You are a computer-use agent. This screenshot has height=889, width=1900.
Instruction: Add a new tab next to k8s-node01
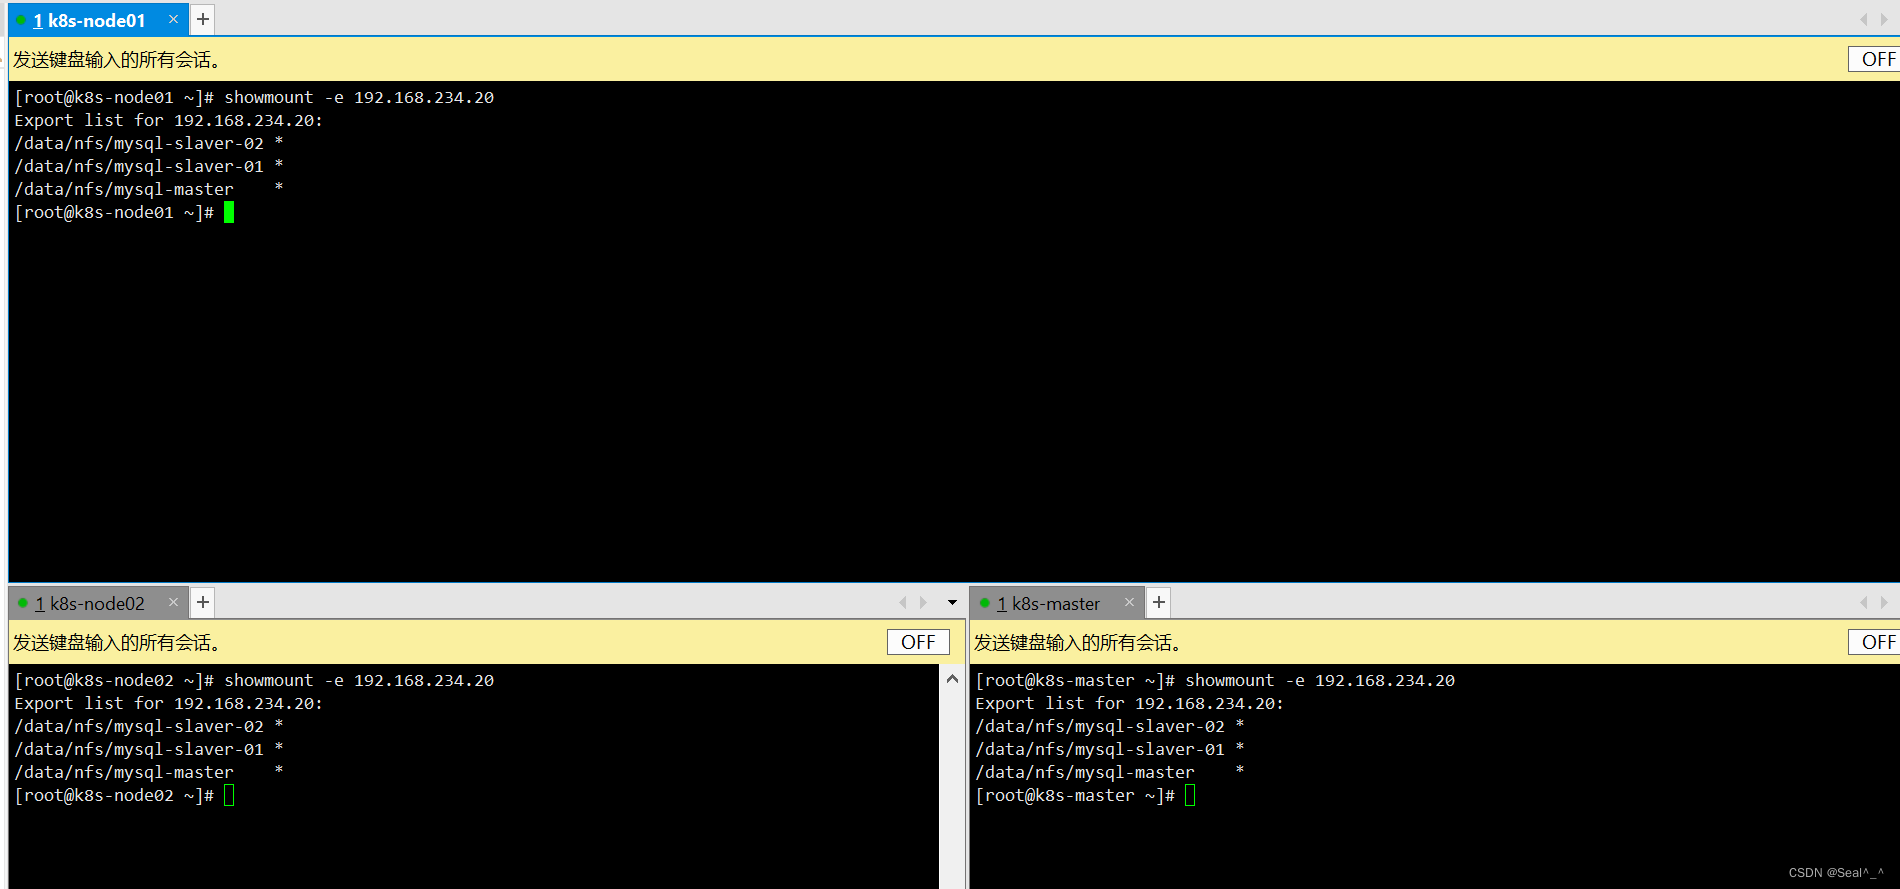202,19
